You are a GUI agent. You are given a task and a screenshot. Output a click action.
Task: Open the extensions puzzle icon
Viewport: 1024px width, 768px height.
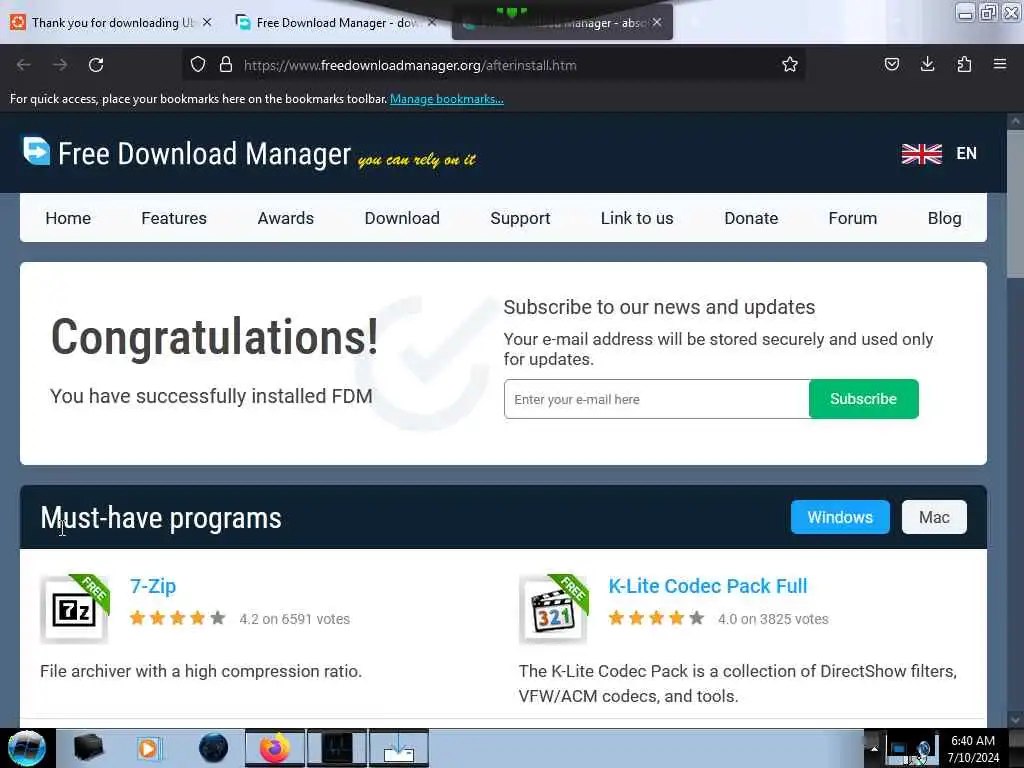tap(964, 64)
